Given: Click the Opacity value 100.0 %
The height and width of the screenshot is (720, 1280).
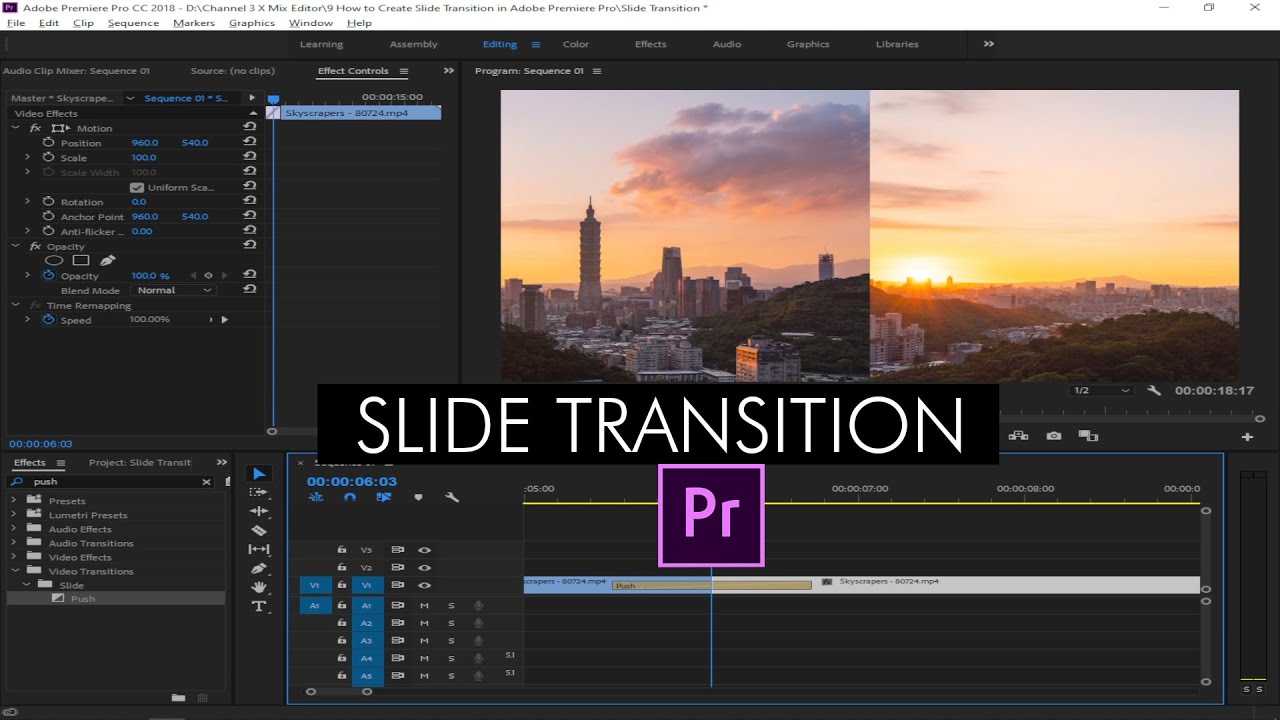Looking at the screenshot, I should (150, 275).
